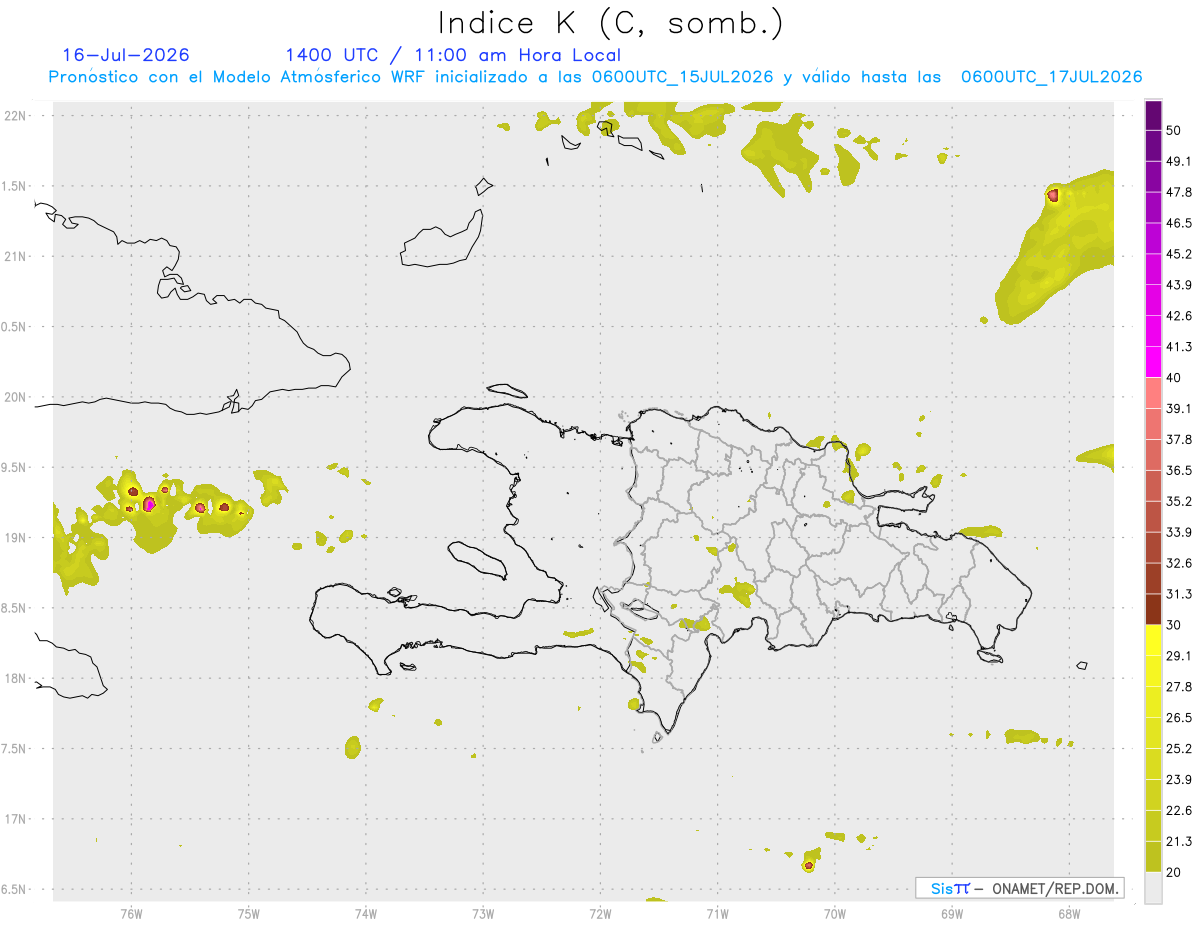This screenshot has width=1200, height=927.
Task: Click the map title "Indice K (C, somb.)"
Action: [x=611, y=23]
